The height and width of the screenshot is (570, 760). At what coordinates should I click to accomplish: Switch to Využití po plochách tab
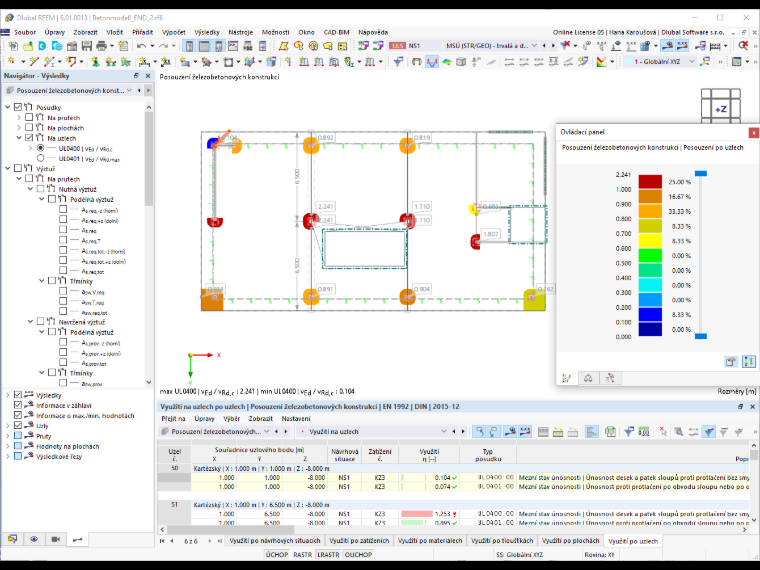click(x=570, y=540)
